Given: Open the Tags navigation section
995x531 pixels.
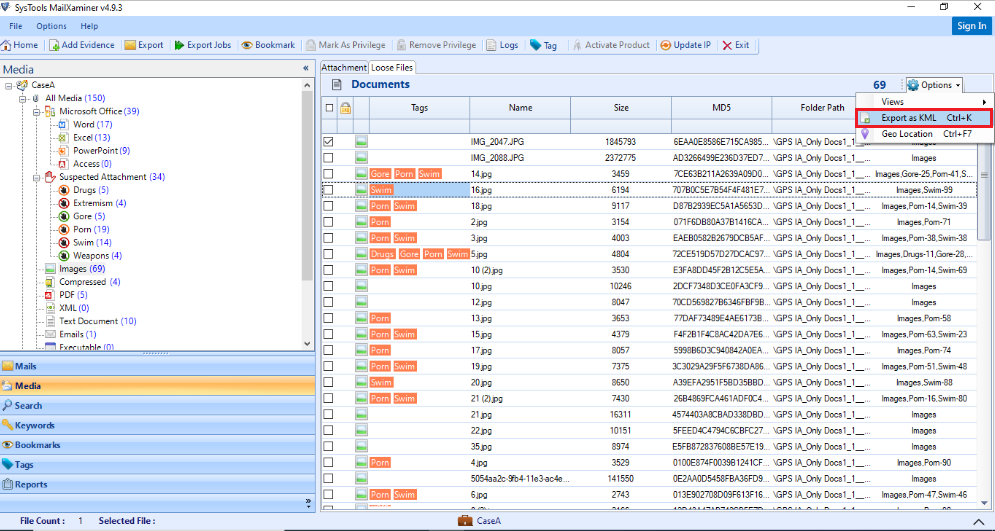Looking at the screenshot, I should coord(157,464).
